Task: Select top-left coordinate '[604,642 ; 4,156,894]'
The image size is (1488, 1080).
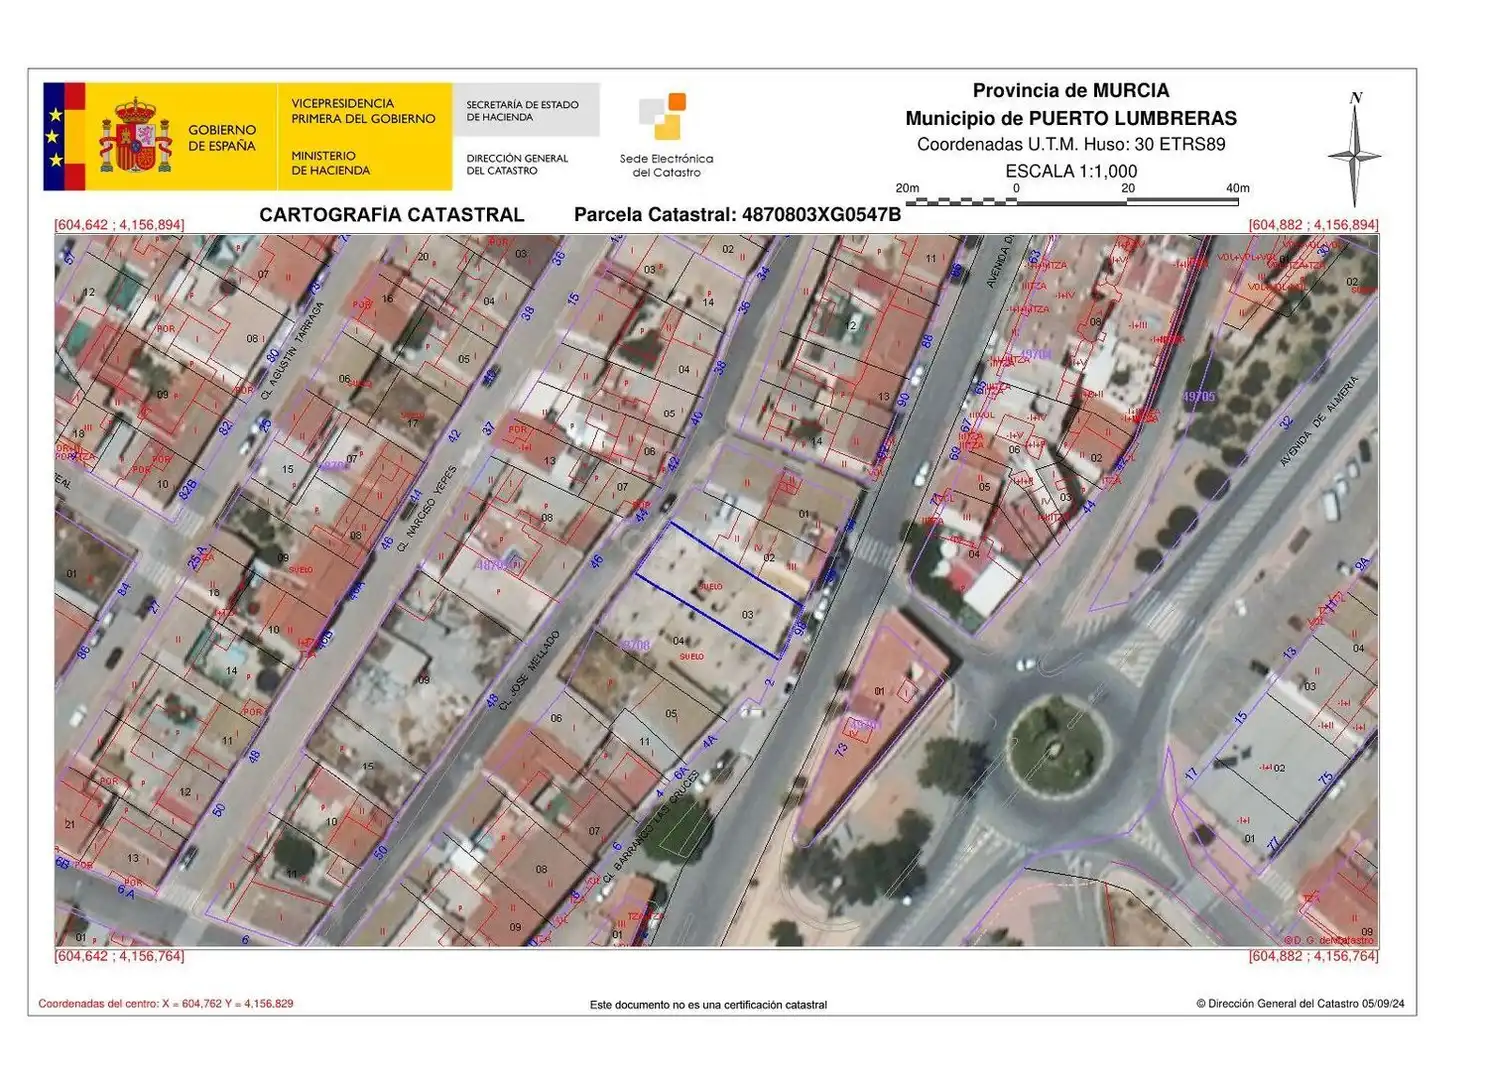Action: [119, 225]
